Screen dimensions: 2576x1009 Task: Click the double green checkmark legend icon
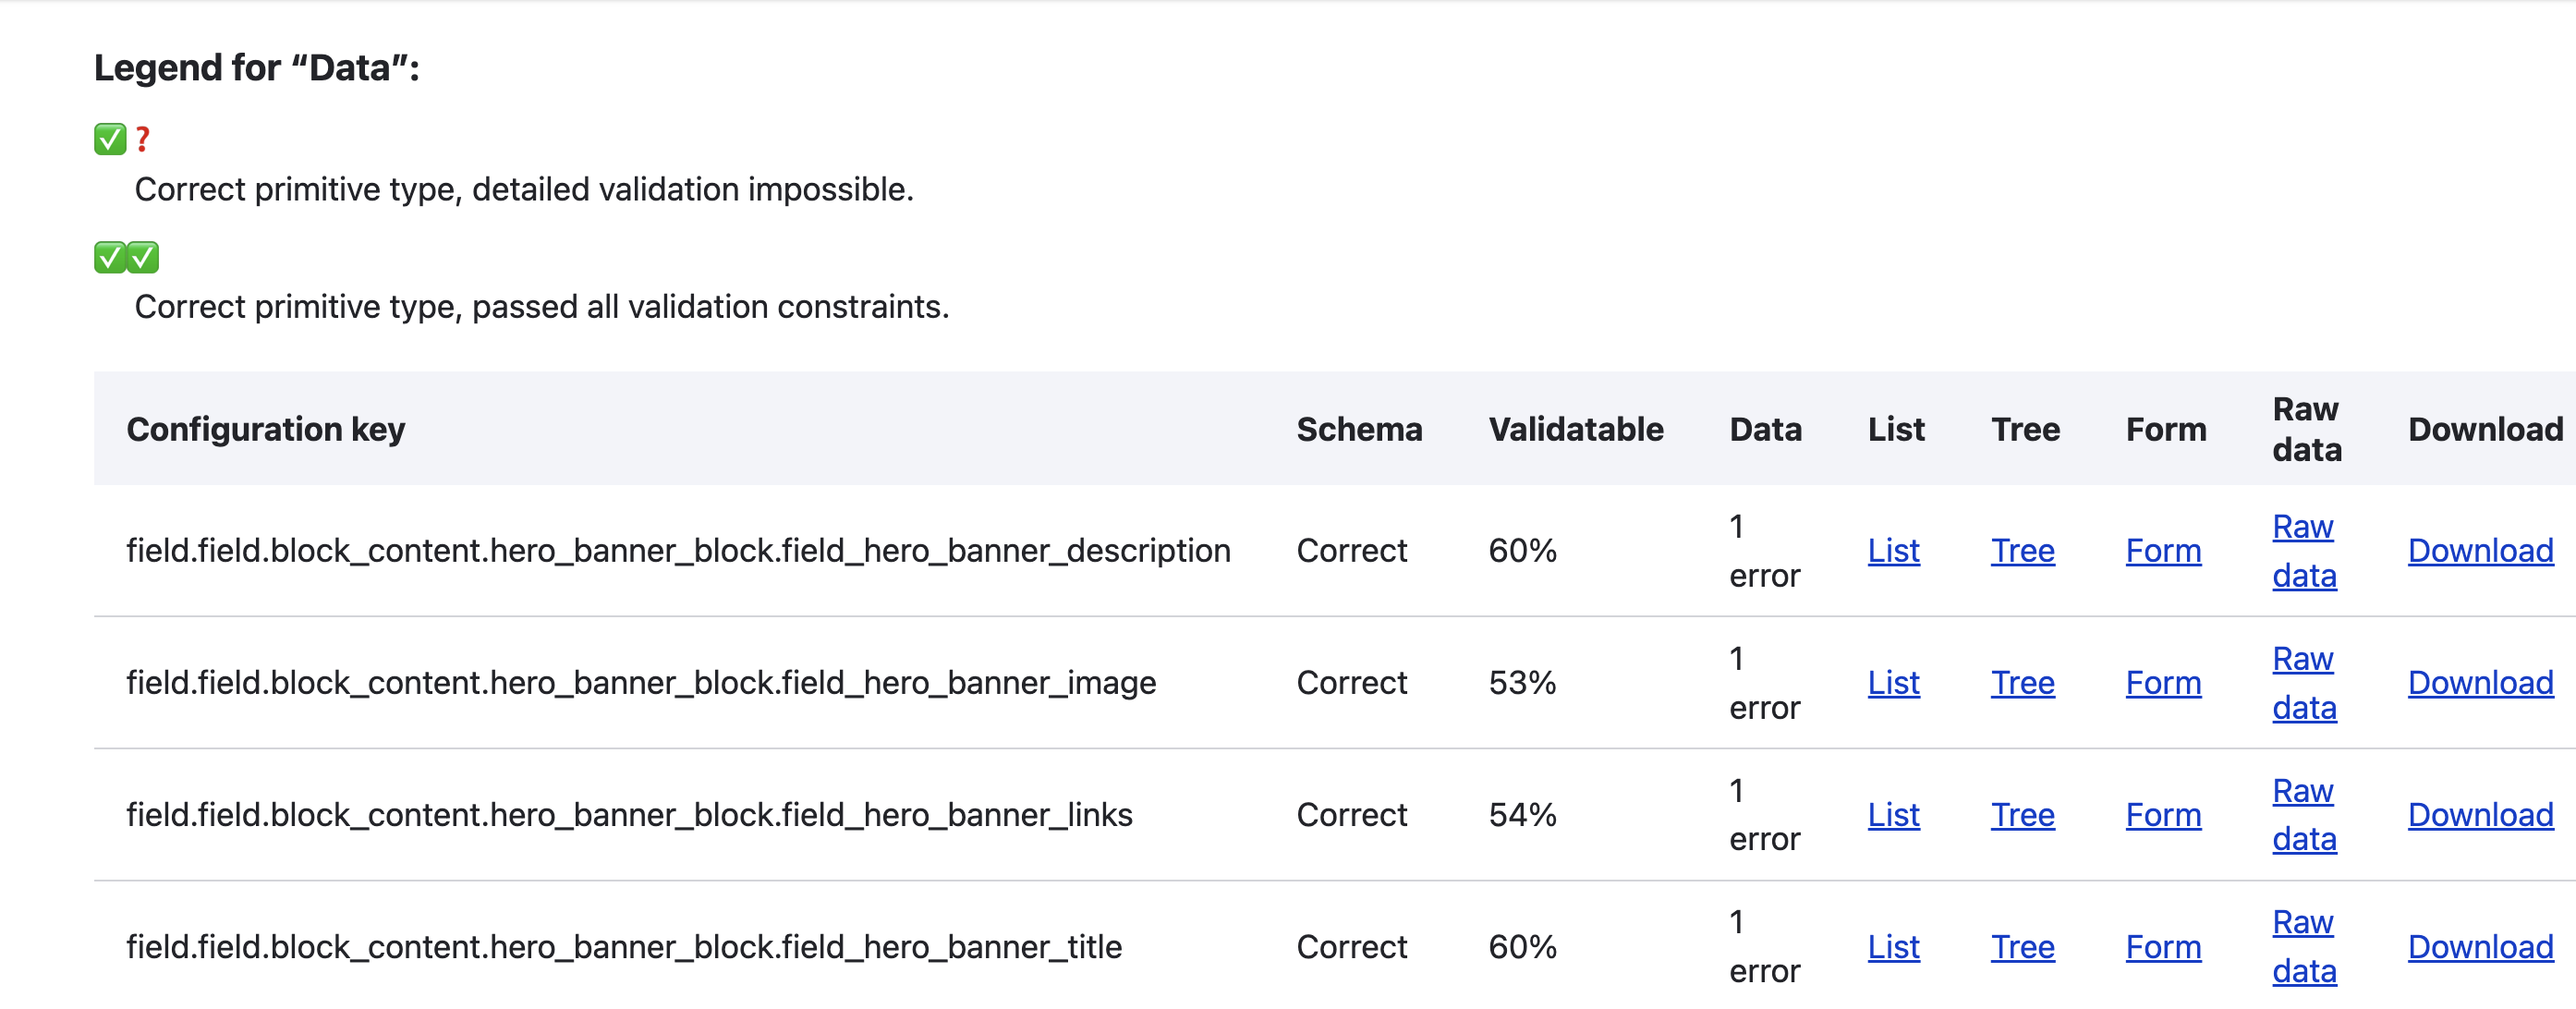click(126, 257)
